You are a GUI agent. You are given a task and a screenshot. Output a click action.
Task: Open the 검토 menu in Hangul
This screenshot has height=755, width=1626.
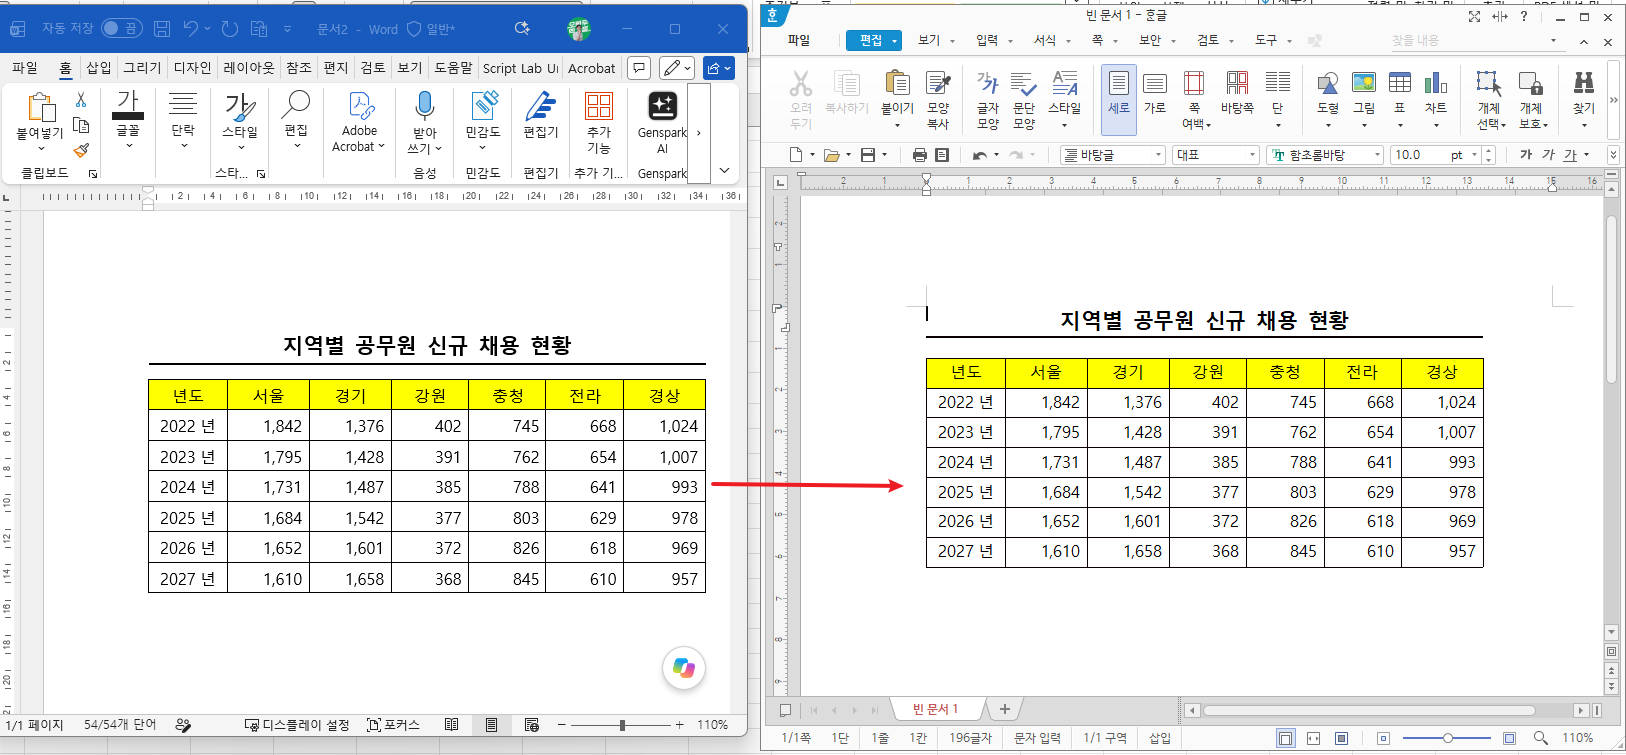tap(1208, 40)
